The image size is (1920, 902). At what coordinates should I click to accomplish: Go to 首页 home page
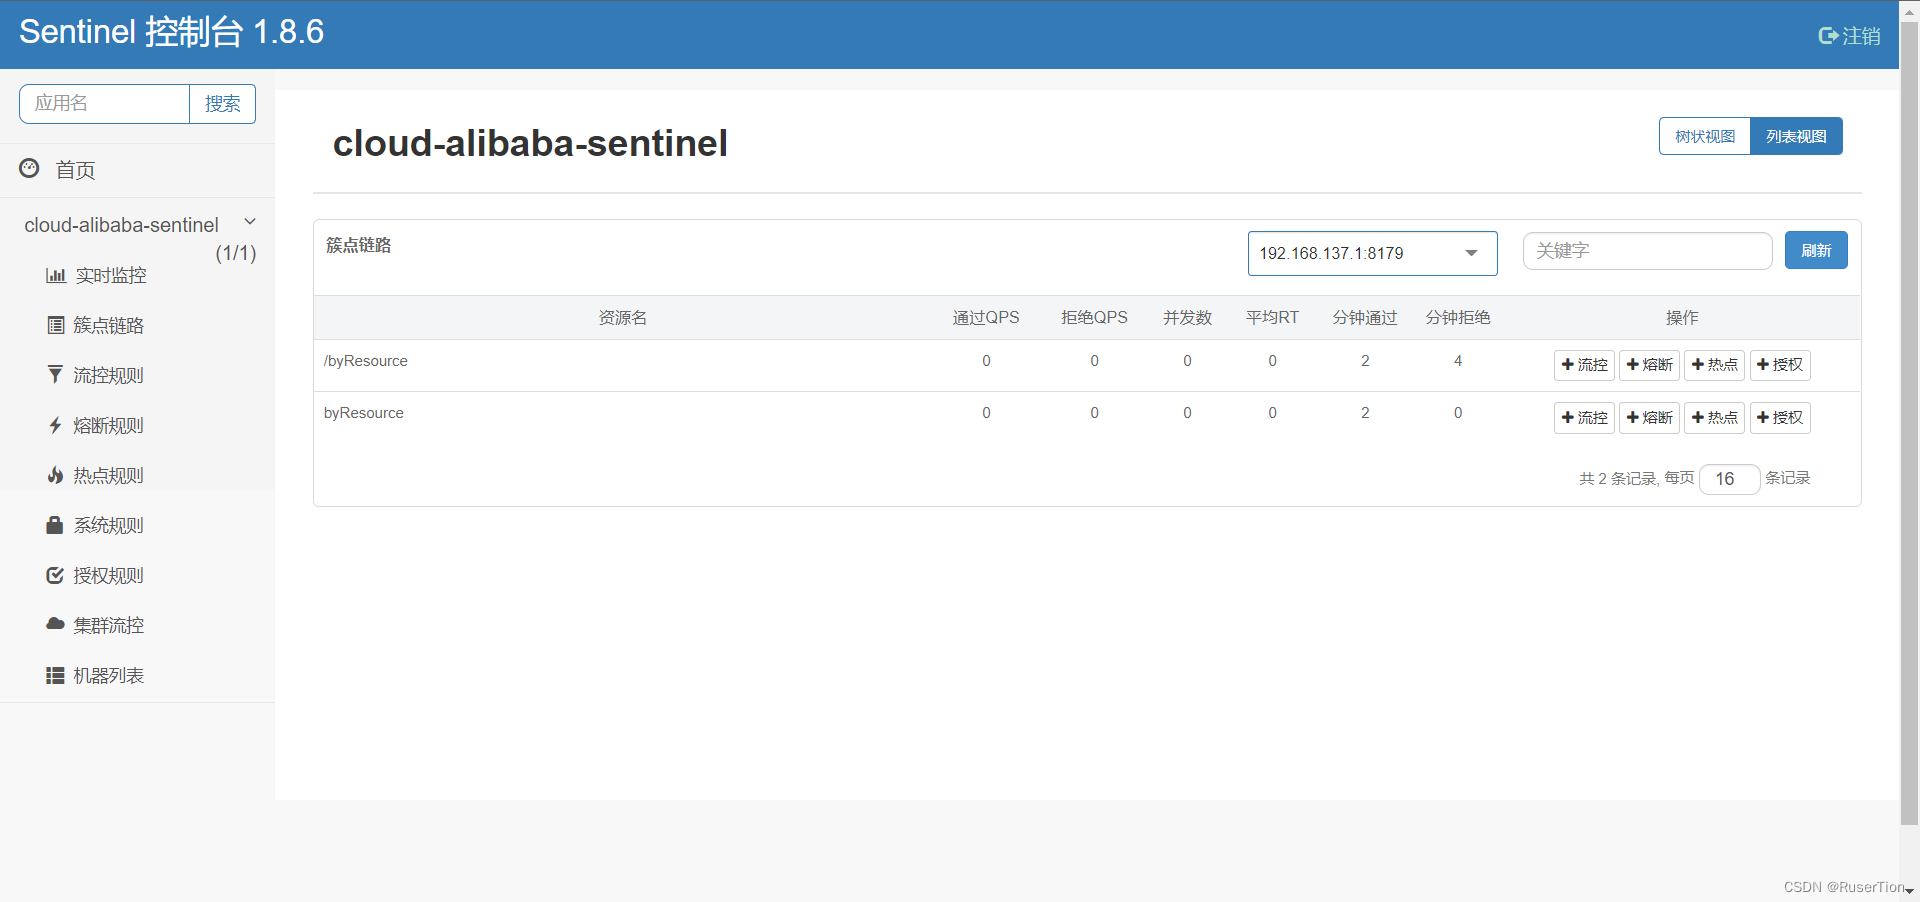coord(75,170)
